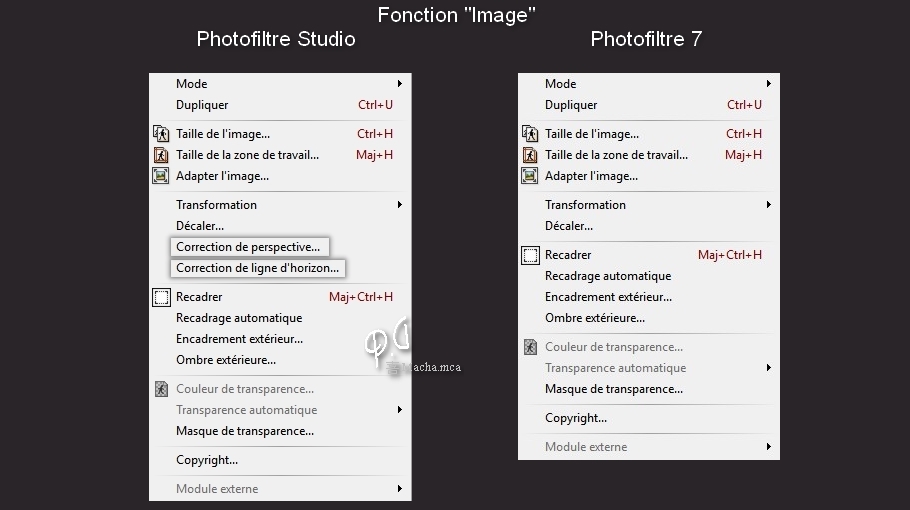Select Correction de ligne d'horizon... entry
Screen dimensions: 910x510
(x=258, y=268)
